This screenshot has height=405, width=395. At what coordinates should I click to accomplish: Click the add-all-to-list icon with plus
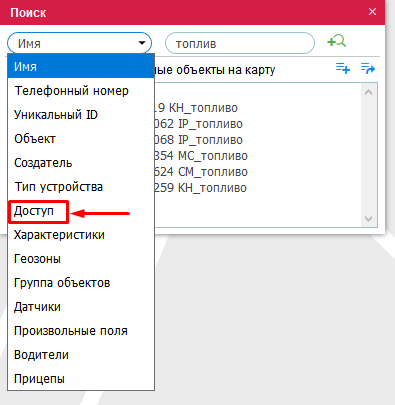[343, 68]
